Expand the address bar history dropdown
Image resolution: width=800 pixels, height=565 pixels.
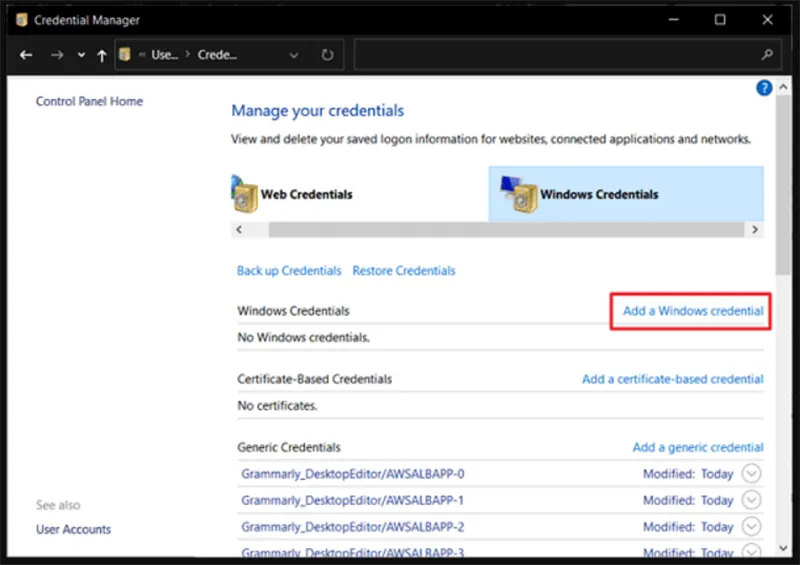coord(294,55)
